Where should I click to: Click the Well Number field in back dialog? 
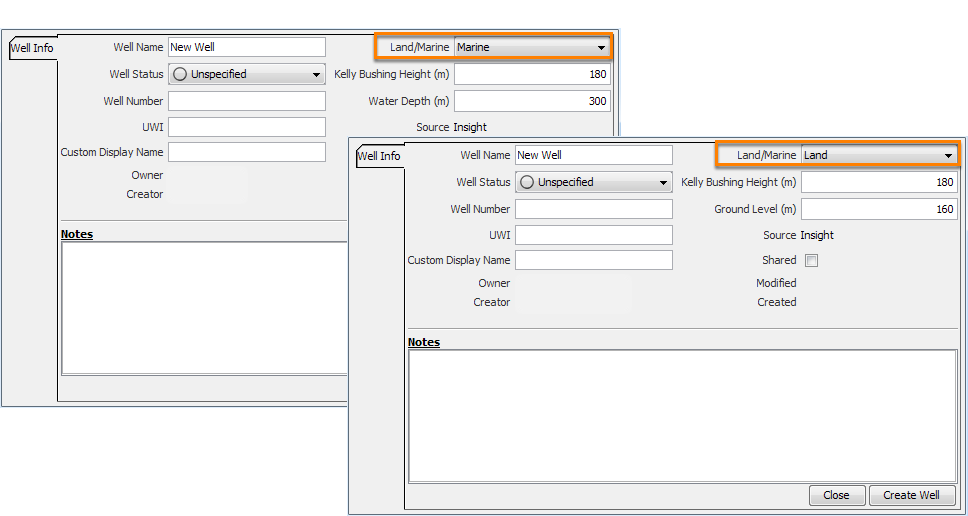tap(247, 101)
